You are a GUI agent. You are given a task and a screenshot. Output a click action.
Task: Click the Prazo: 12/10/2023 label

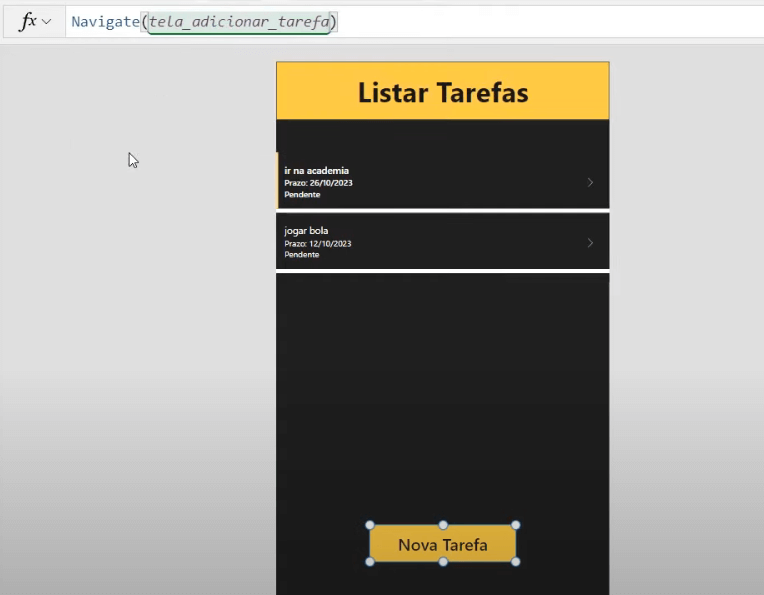click(x=318, y=243)
